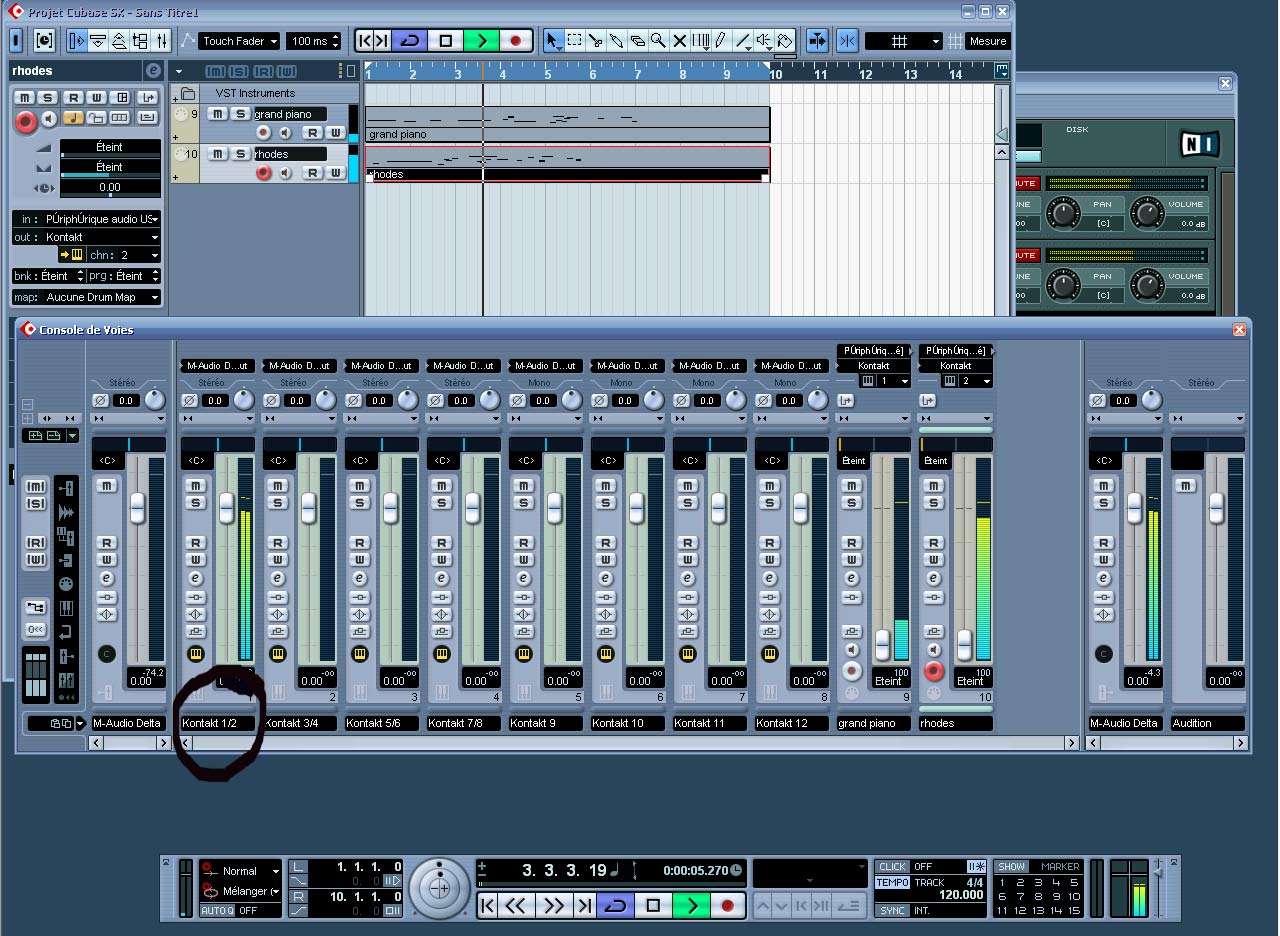
Task: Open the Aucune Drum Map dropdown
Action: point(100,297)
